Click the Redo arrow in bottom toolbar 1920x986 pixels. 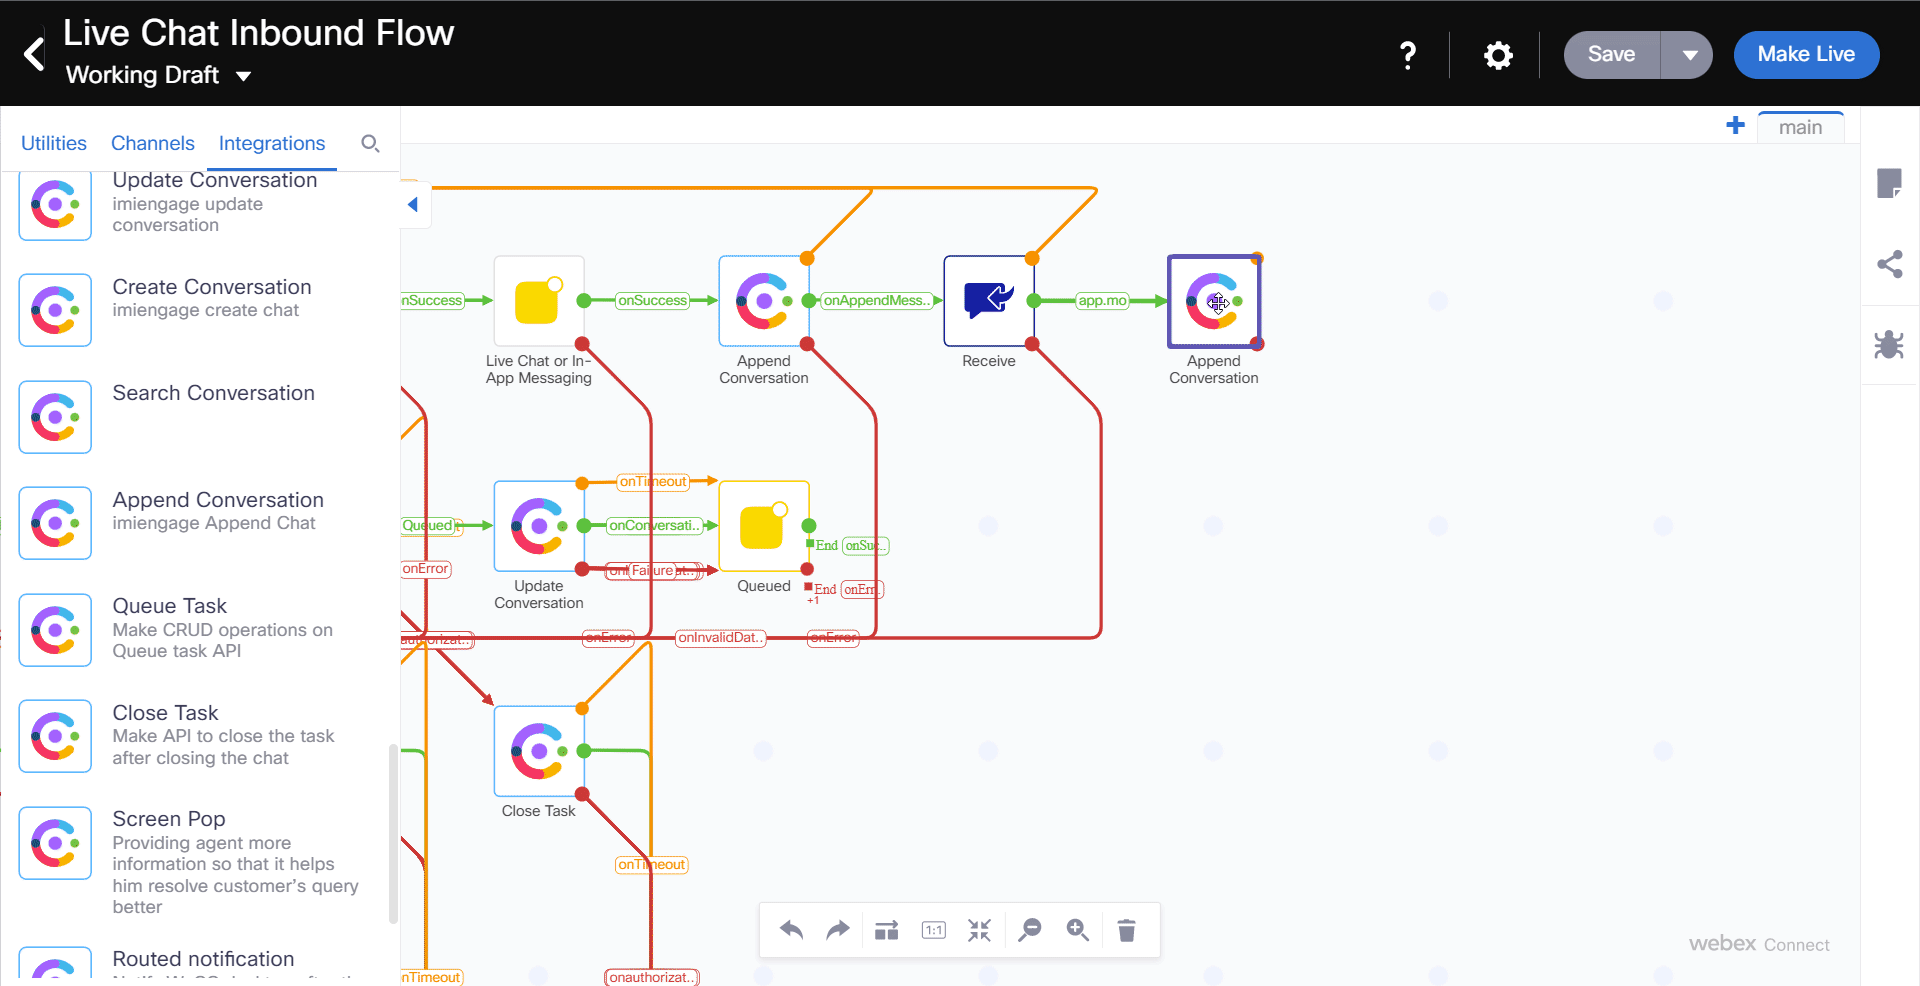point(838,930)
